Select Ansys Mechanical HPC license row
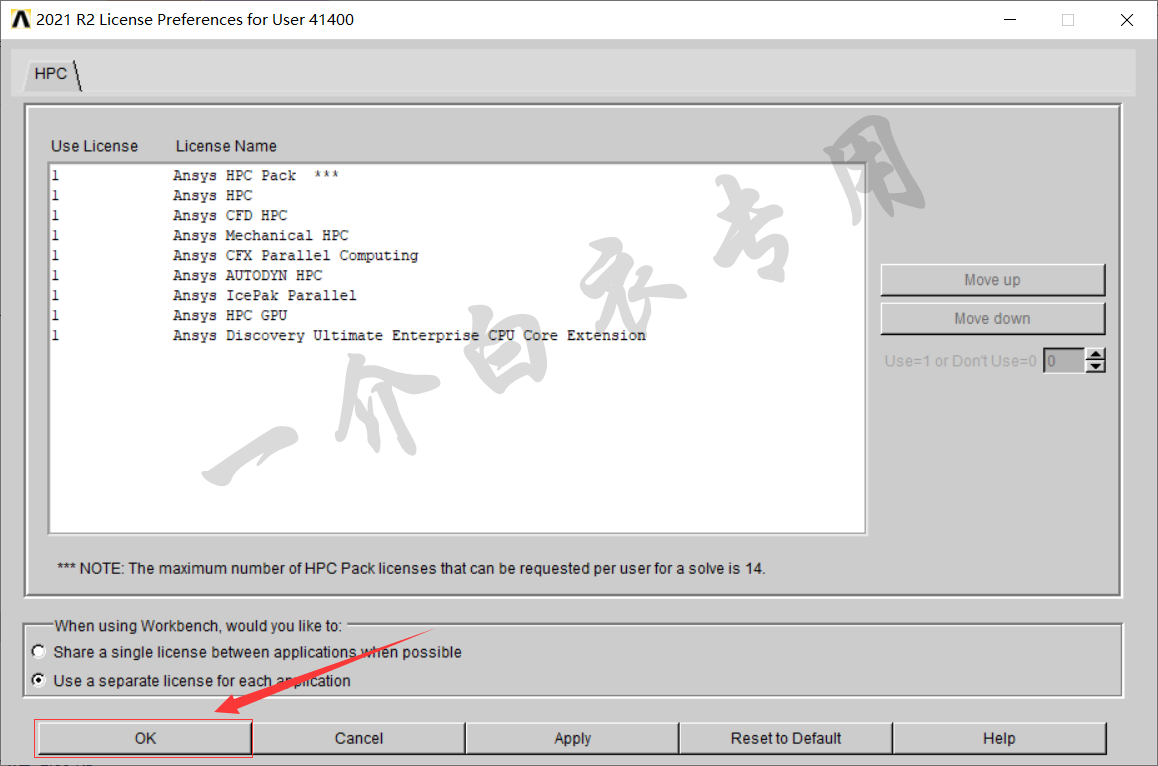The image size is (1158, 766). (x=456, y=236)
